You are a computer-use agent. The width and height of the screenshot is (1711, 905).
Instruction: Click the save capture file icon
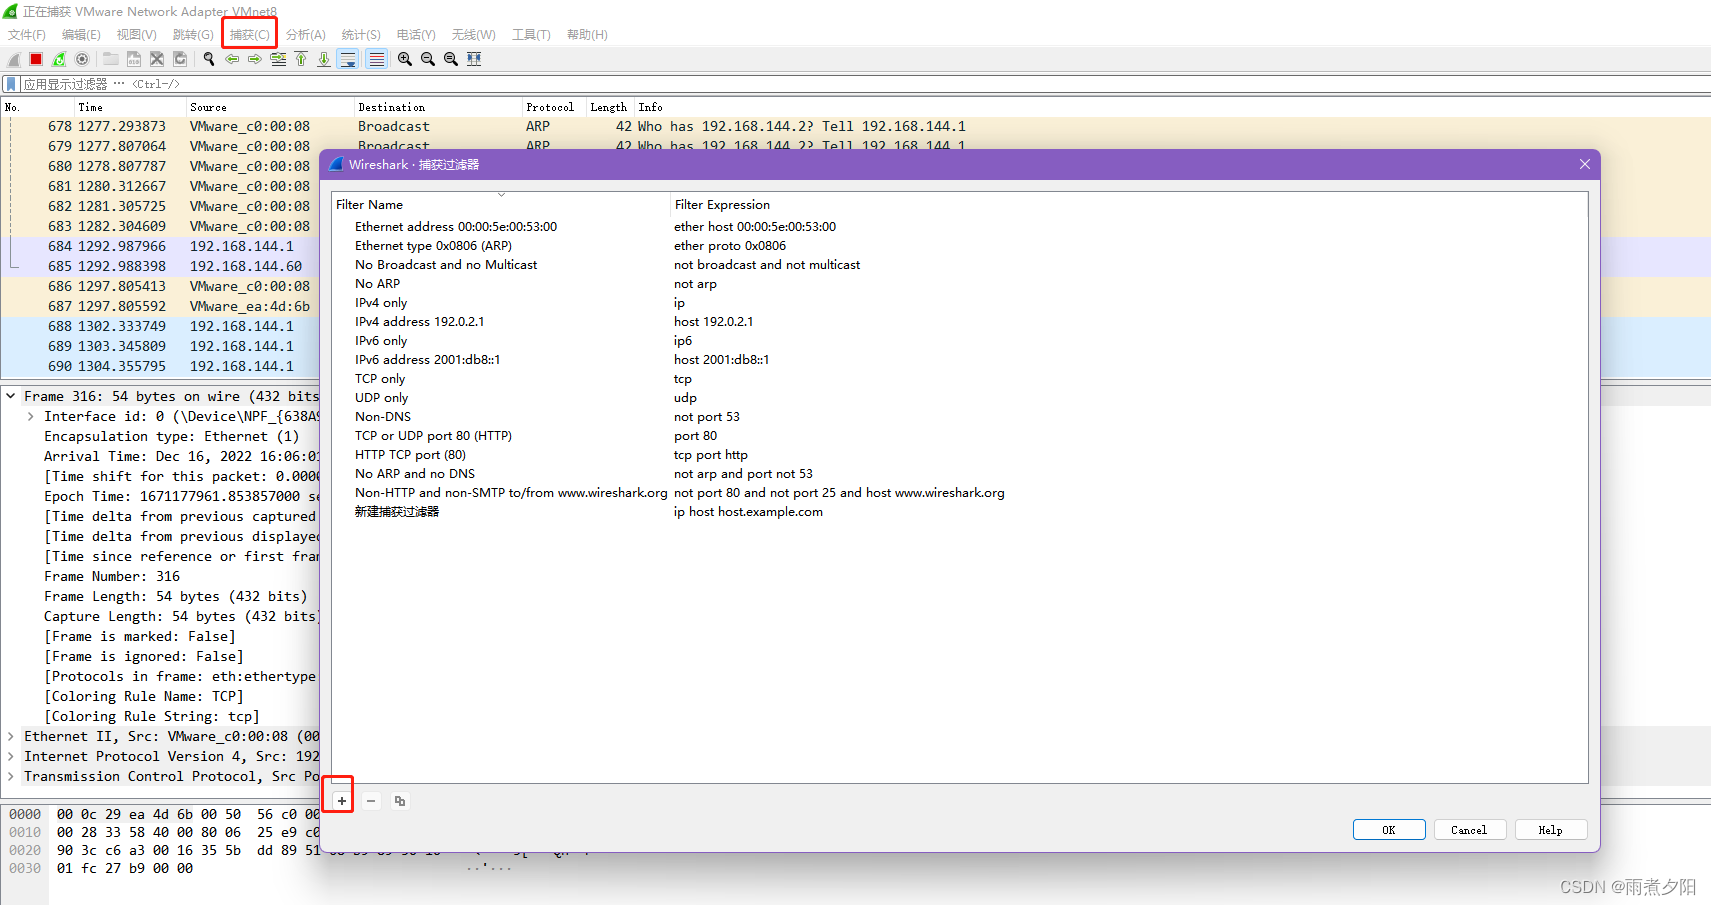coord(134,59)
